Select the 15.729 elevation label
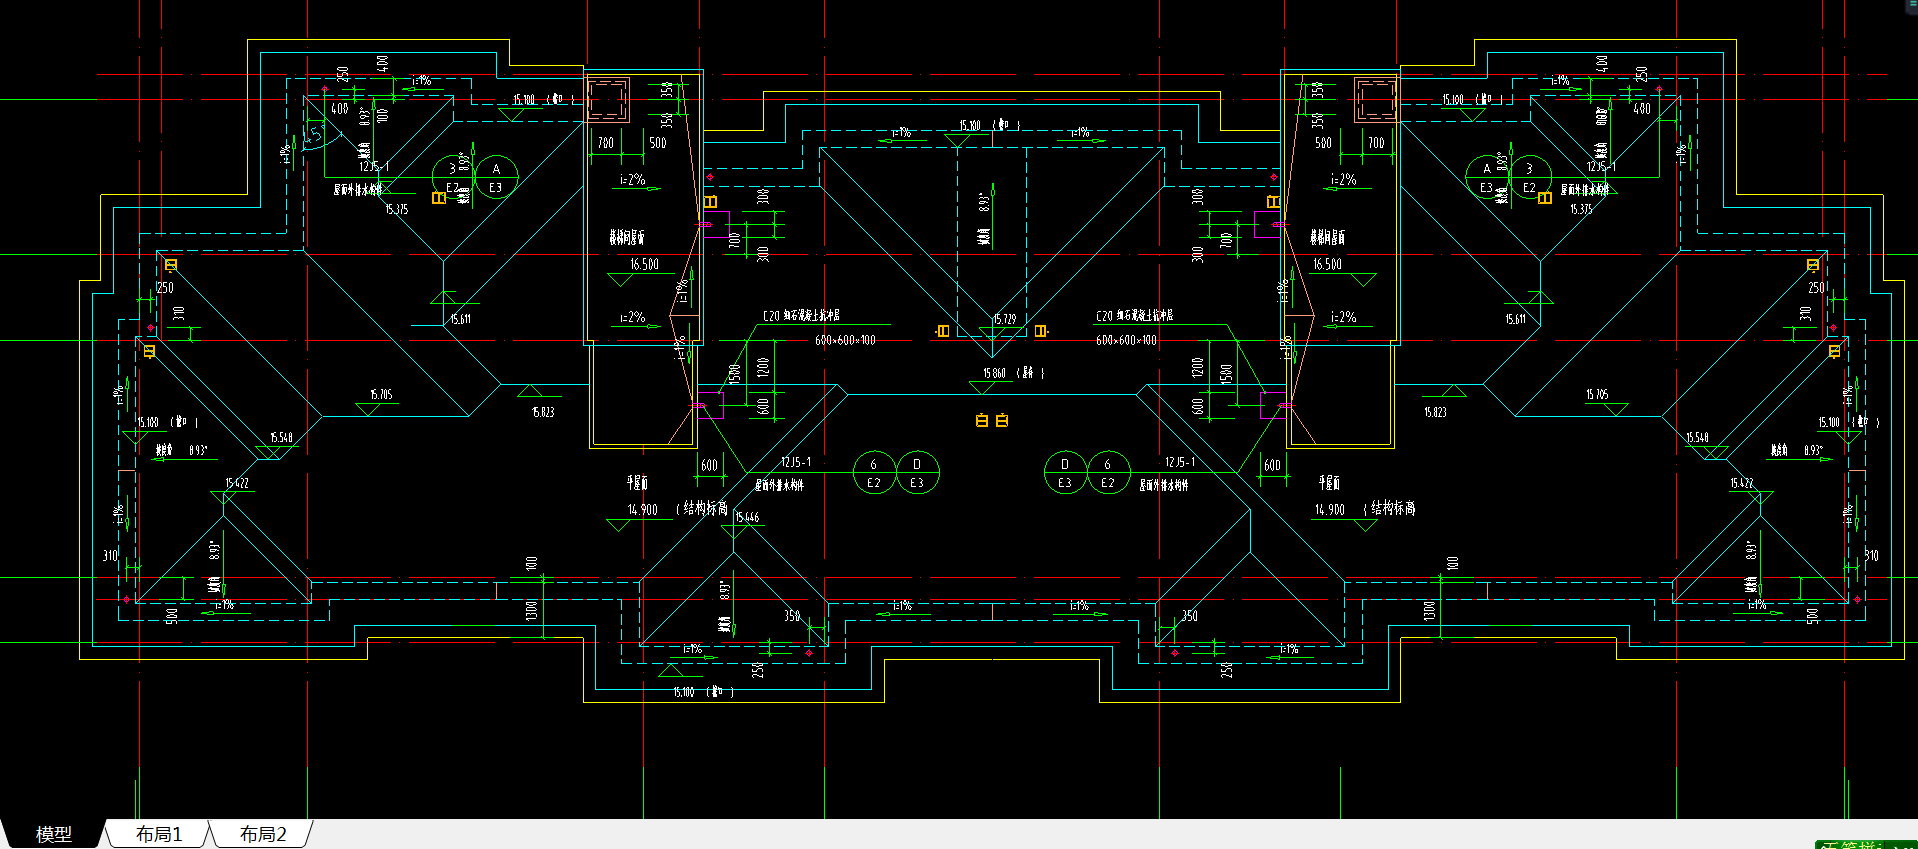Screen dimensions: 1918x849 click(x=1004, y=319)
